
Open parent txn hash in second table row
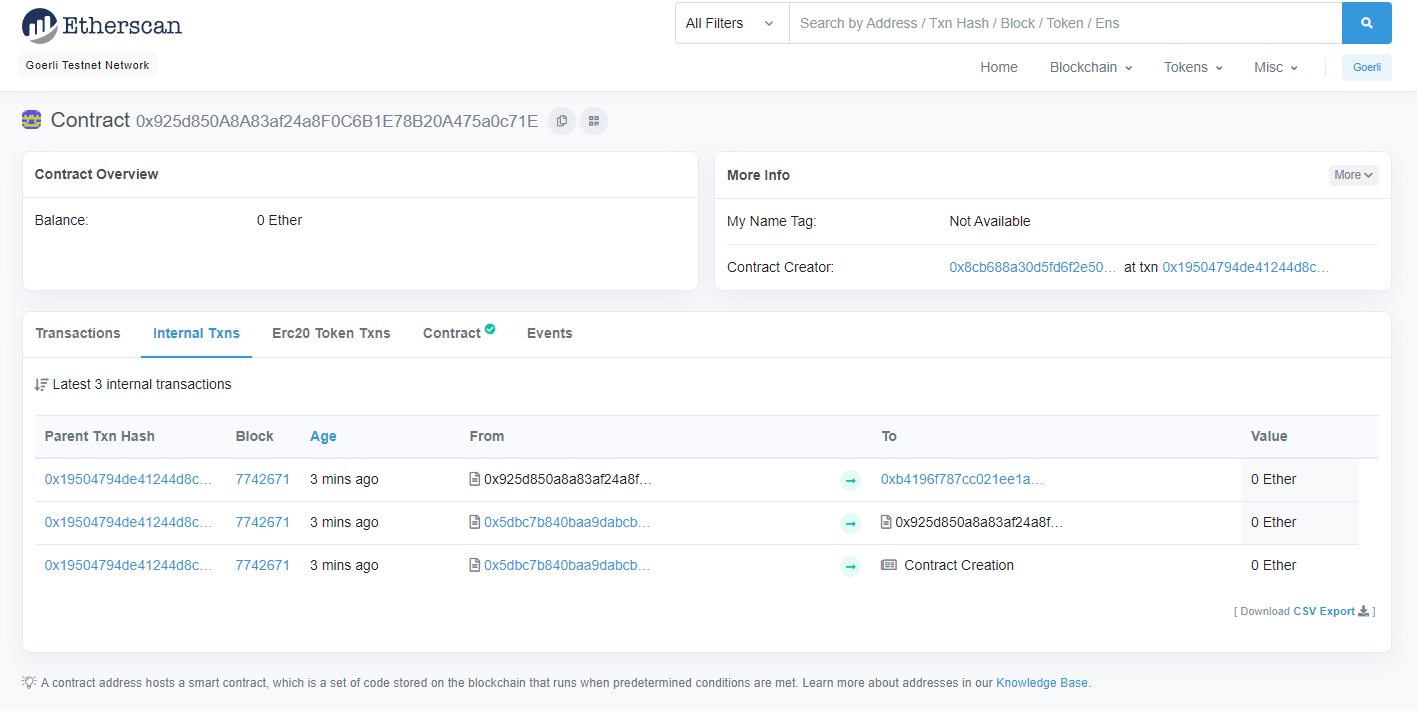click(129, 522)
